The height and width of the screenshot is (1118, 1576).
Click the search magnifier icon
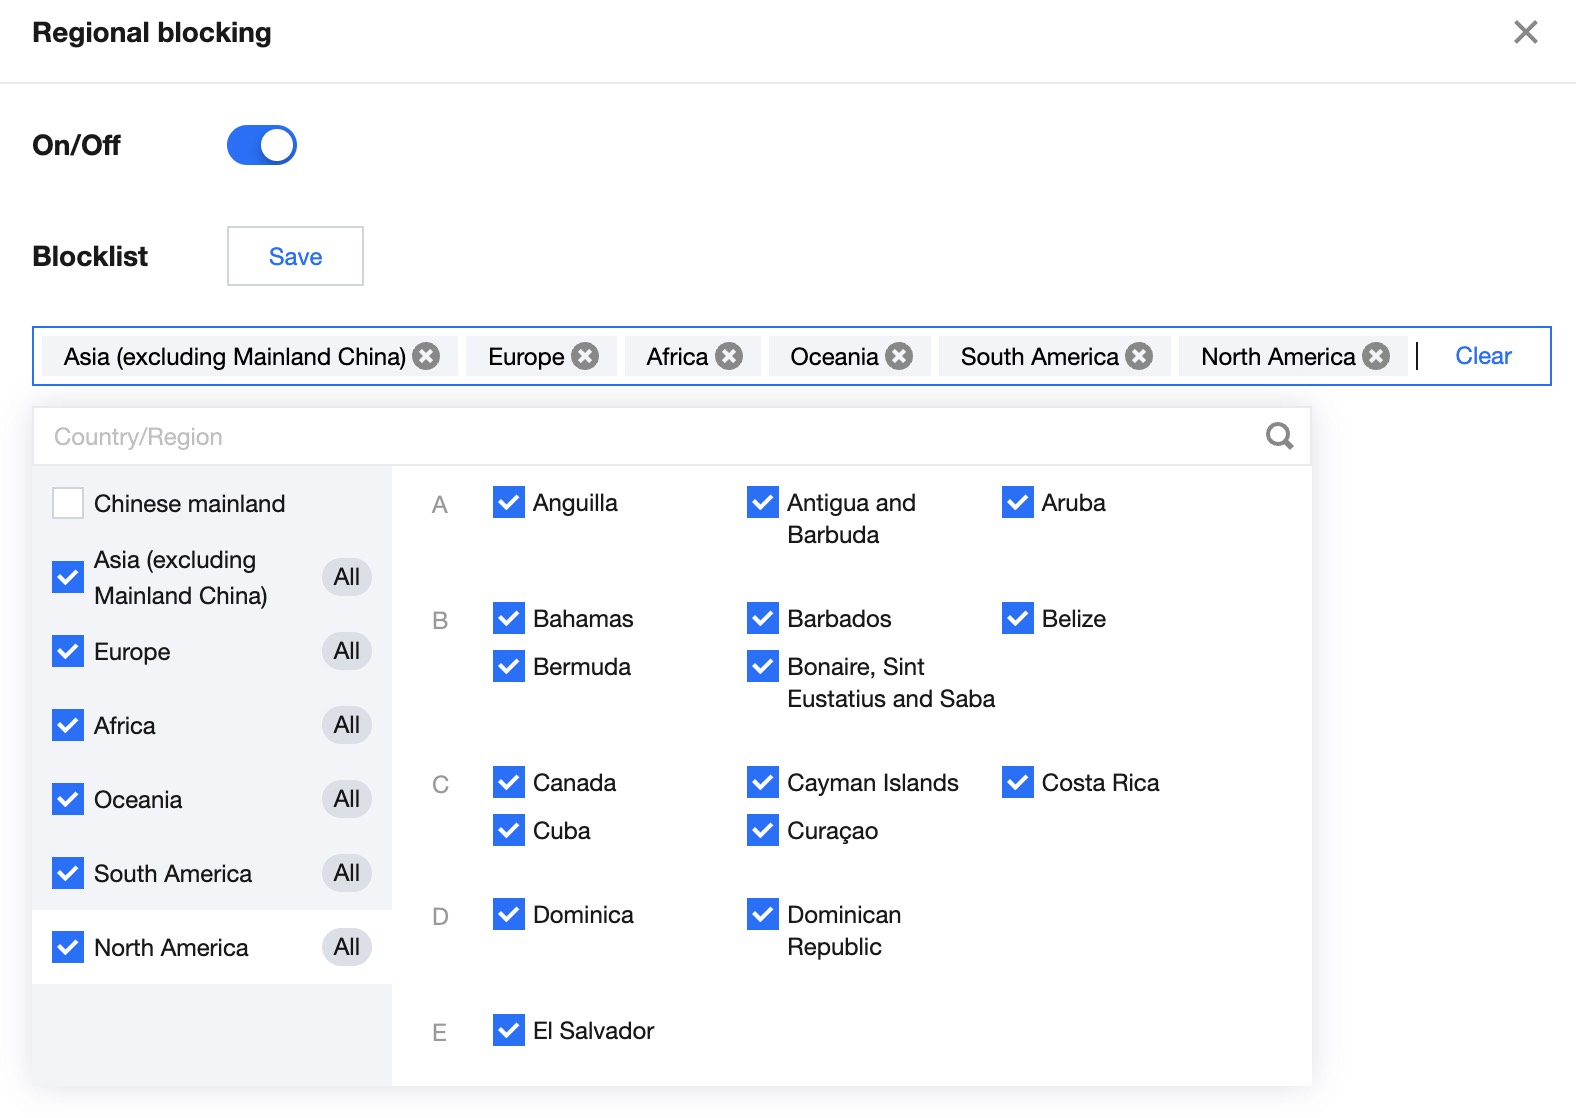coord(1279,436)
